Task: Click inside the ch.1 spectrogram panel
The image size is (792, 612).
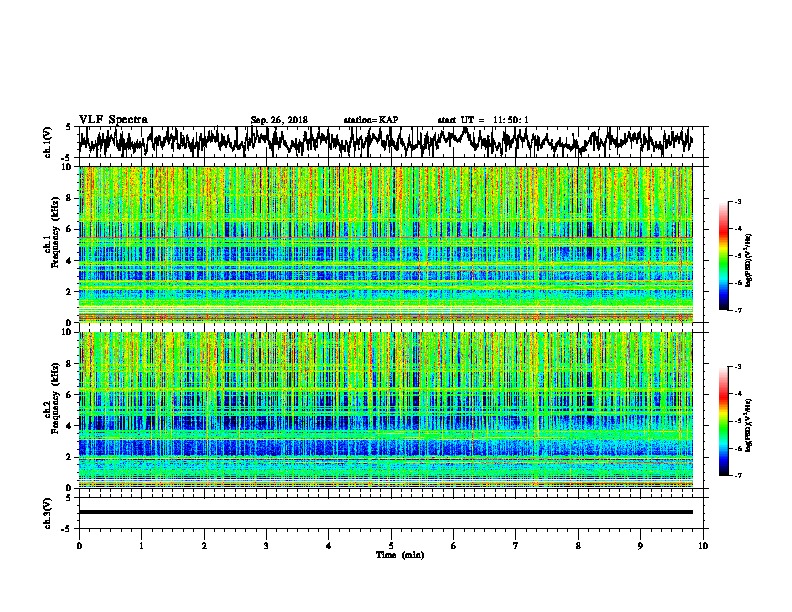Action: tap(386, 244)
